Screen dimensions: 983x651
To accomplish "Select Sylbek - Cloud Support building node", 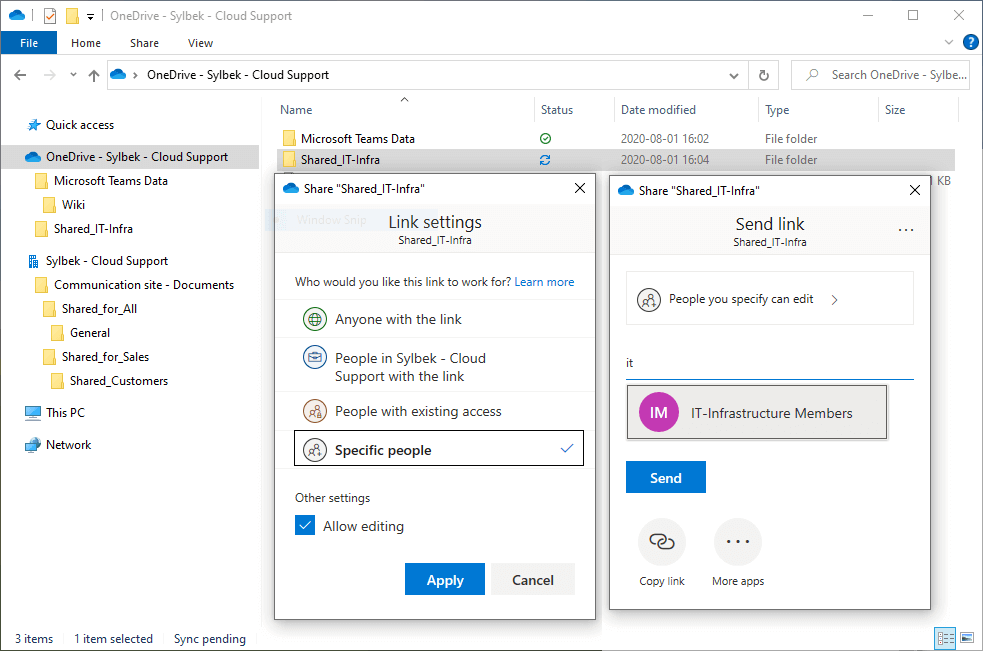I will 107,261.
